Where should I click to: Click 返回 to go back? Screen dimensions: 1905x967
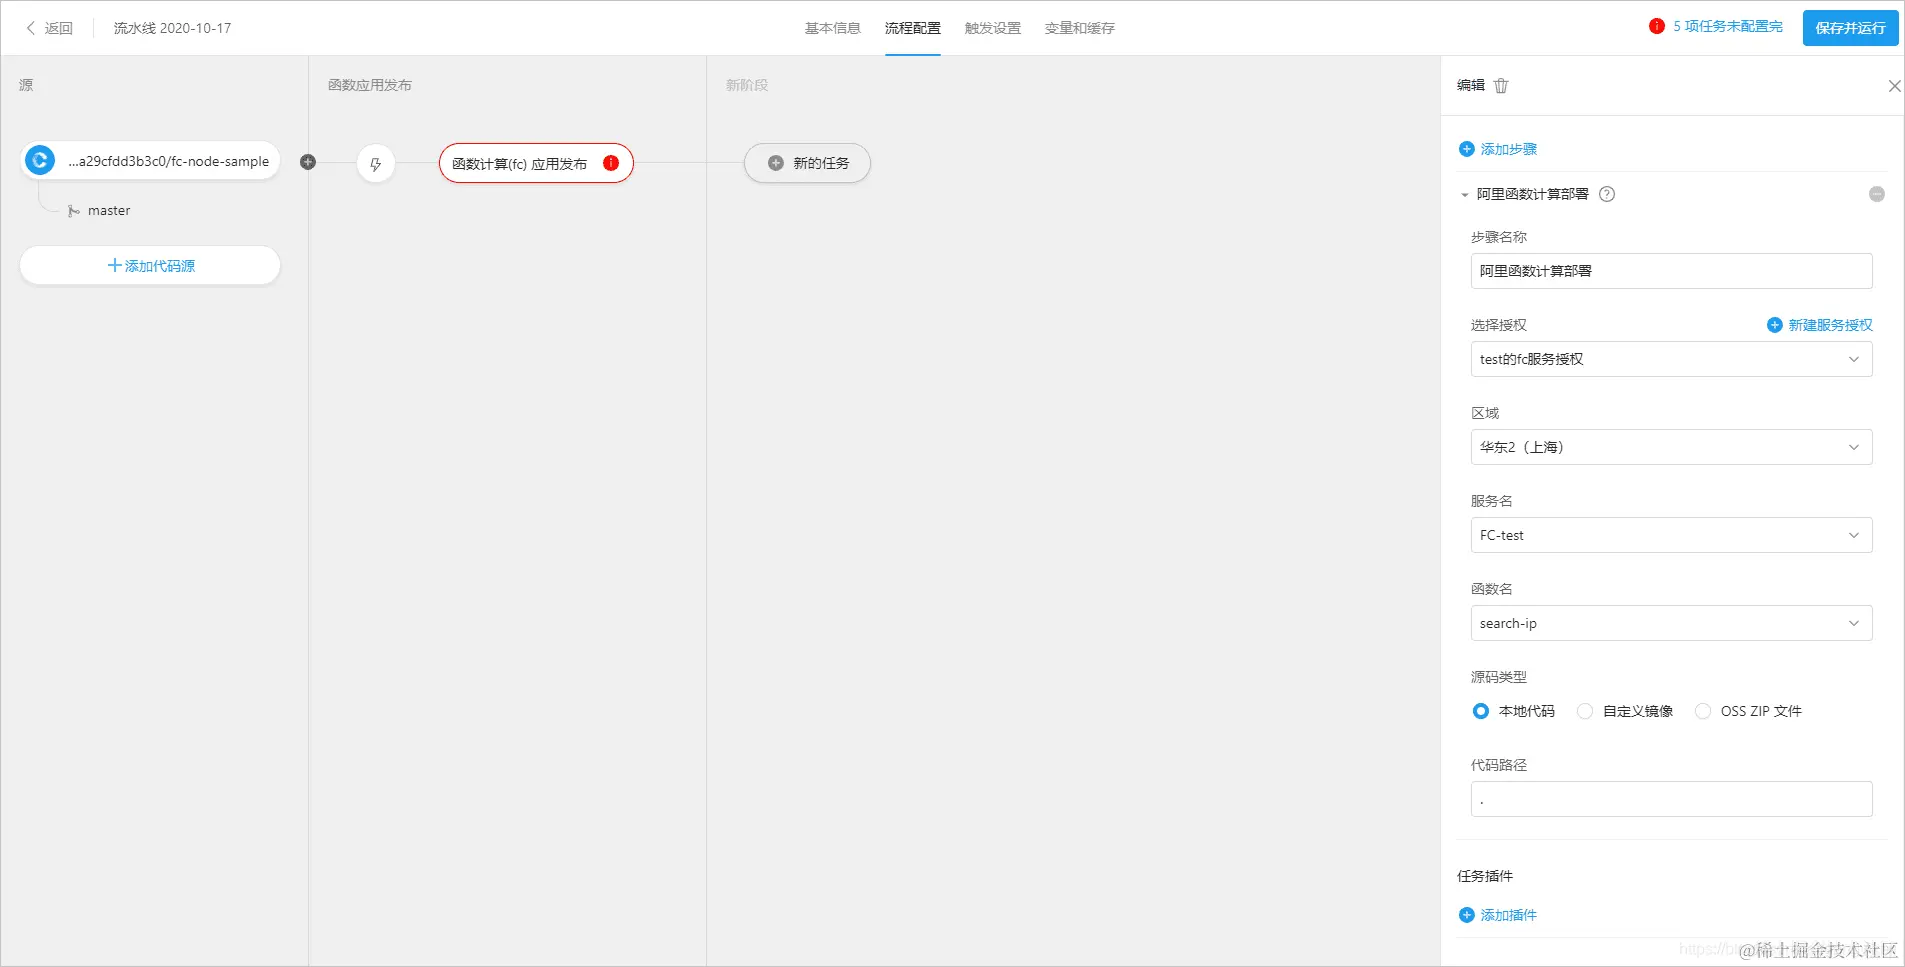[58, 28]
